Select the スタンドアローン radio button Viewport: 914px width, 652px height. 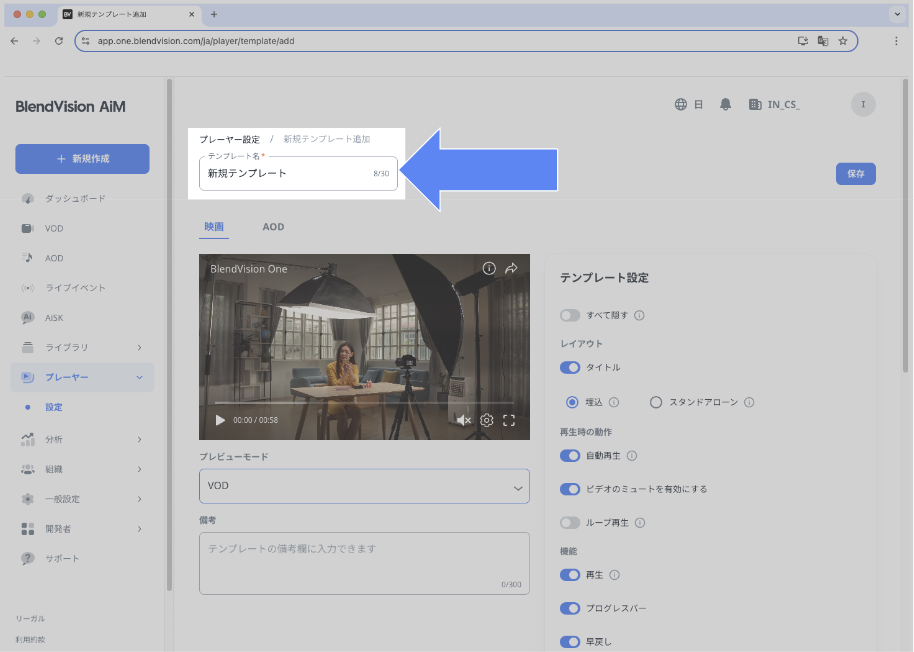pos(656,402)
